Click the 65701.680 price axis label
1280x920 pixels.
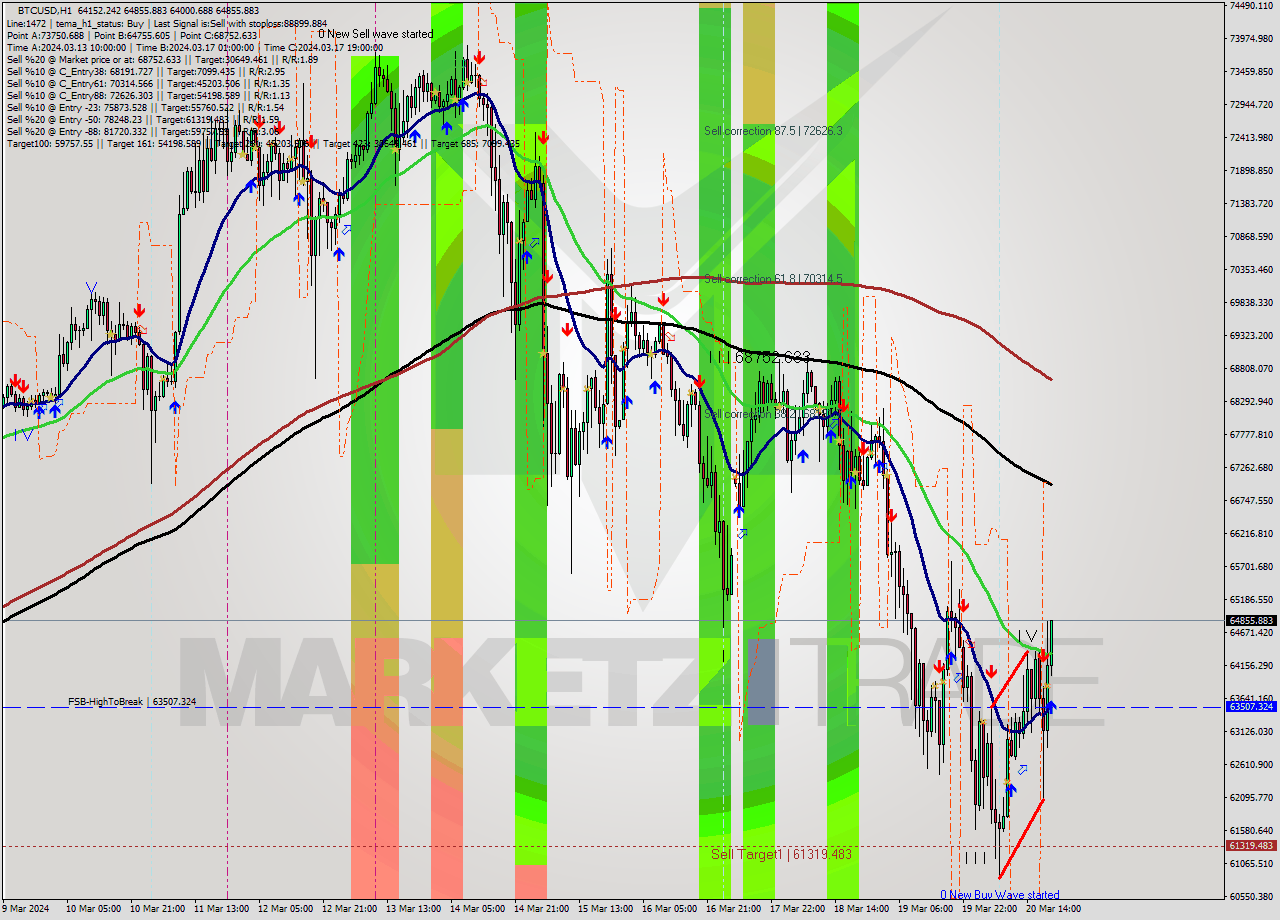tap(1250, 567)
